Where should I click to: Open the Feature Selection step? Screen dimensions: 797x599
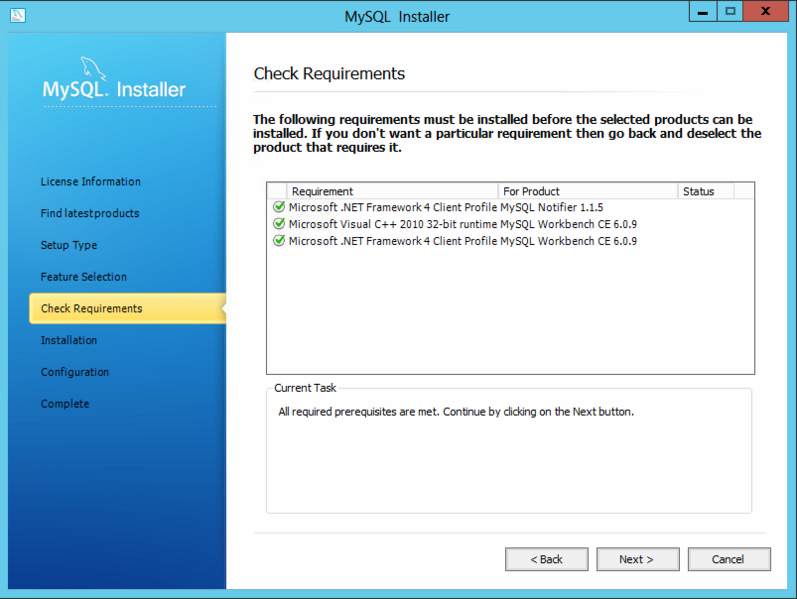pyautogui.click(x=83, y=277)
